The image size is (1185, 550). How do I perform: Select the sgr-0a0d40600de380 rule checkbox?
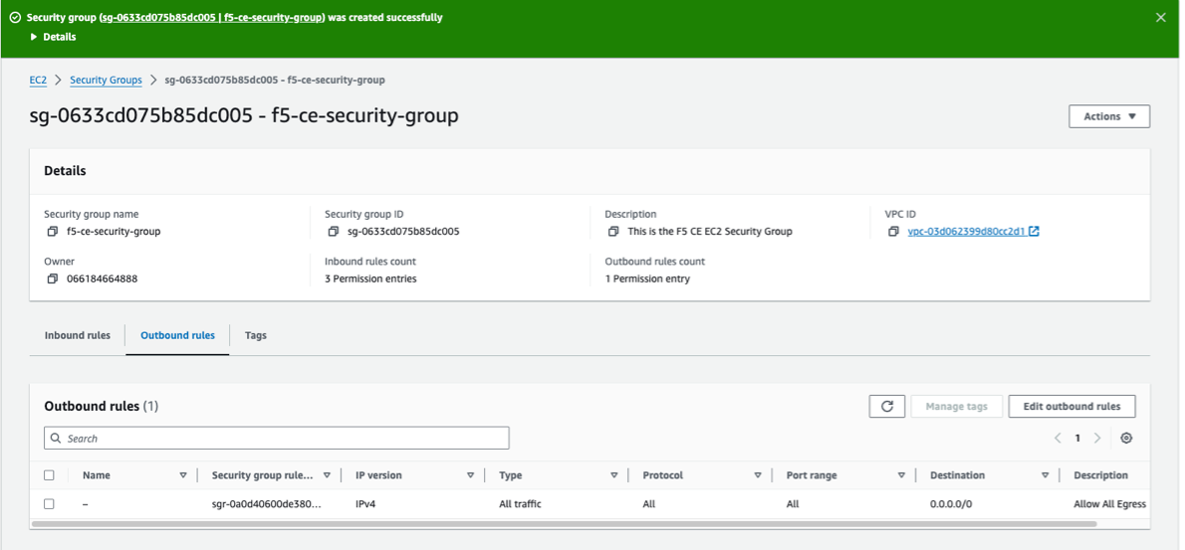point(49,504)
